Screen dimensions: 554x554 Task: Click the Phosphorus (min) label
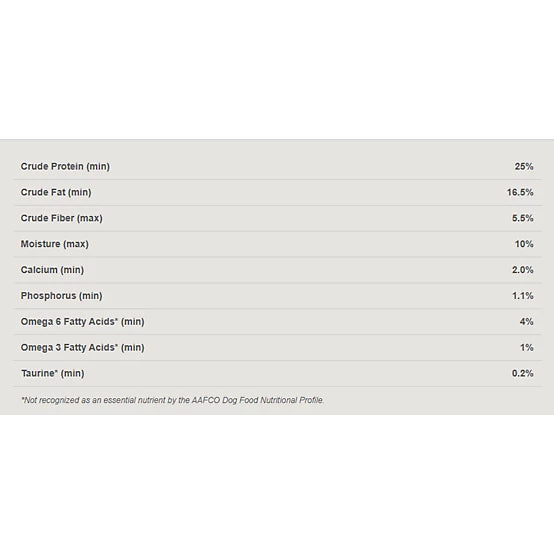[x=61, y=296]
